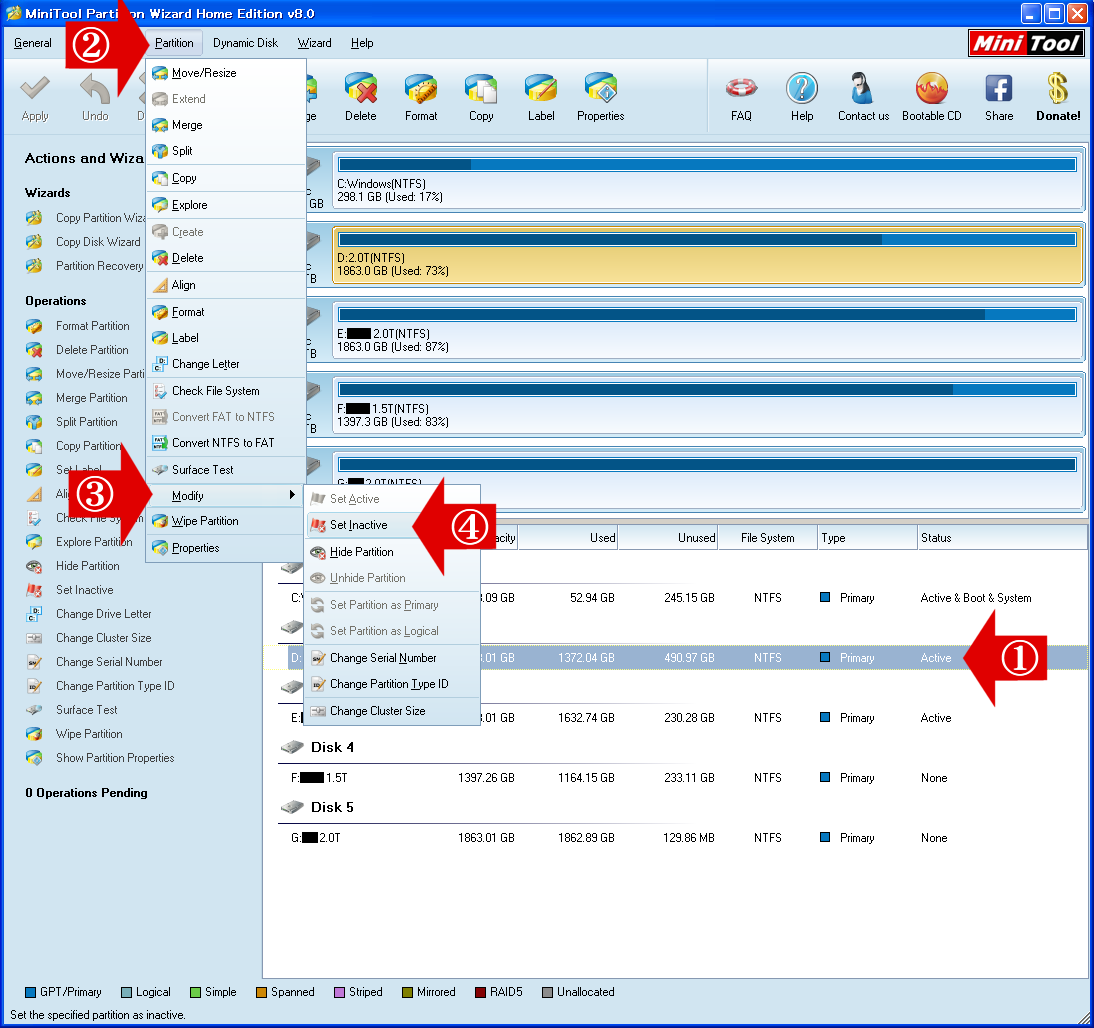1094x1028 pixels.
Task: Click the Wipe Partition sidebar icon
Action: (x=33, y=734)
